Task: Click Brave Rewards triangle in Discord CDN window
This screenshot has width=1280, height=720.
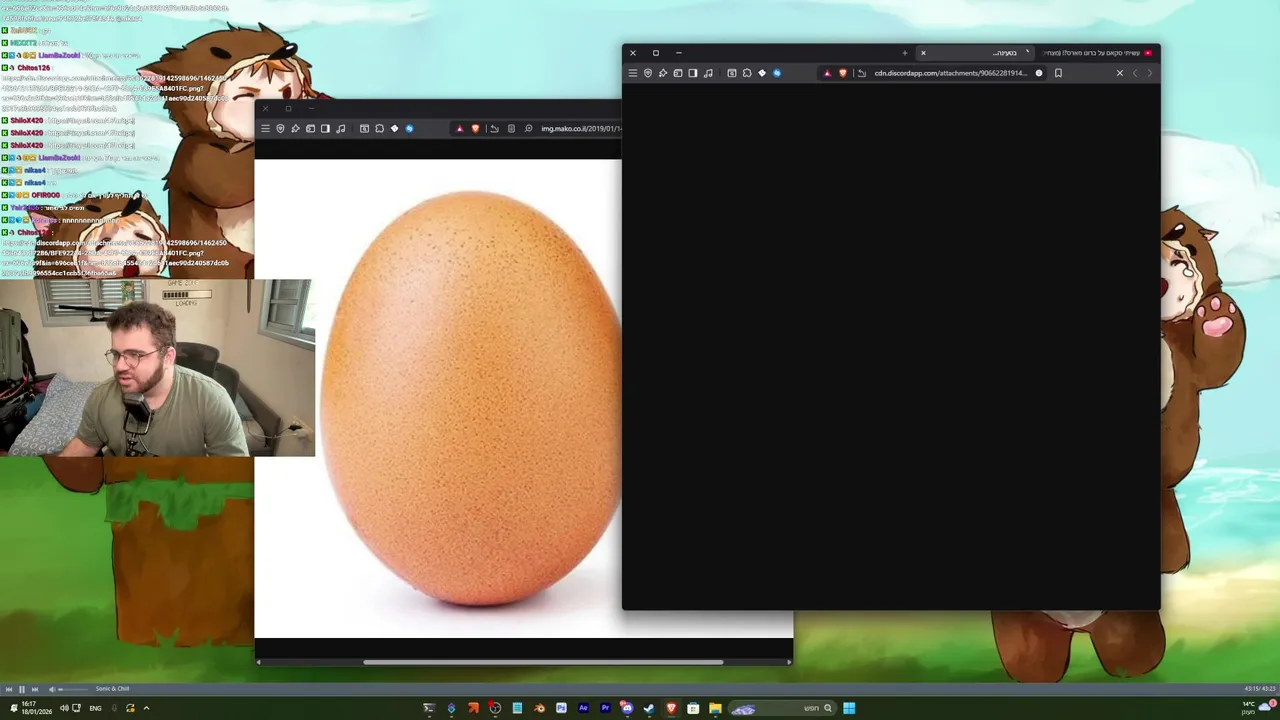Action: point(827,73)
